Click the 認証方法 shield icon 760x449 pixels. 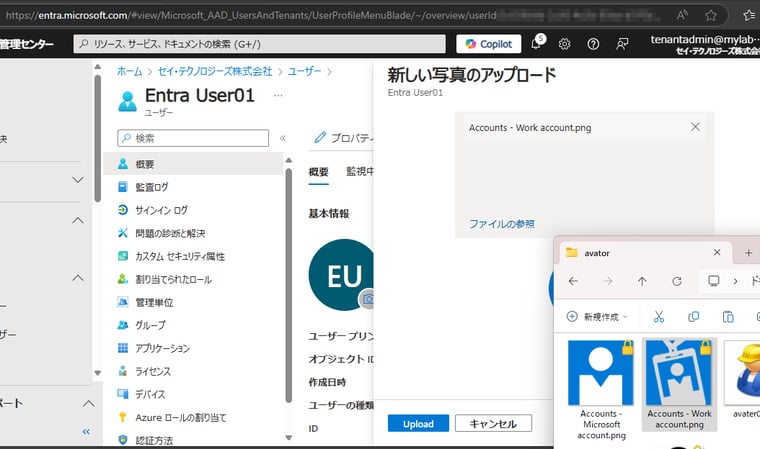(123, 440)
